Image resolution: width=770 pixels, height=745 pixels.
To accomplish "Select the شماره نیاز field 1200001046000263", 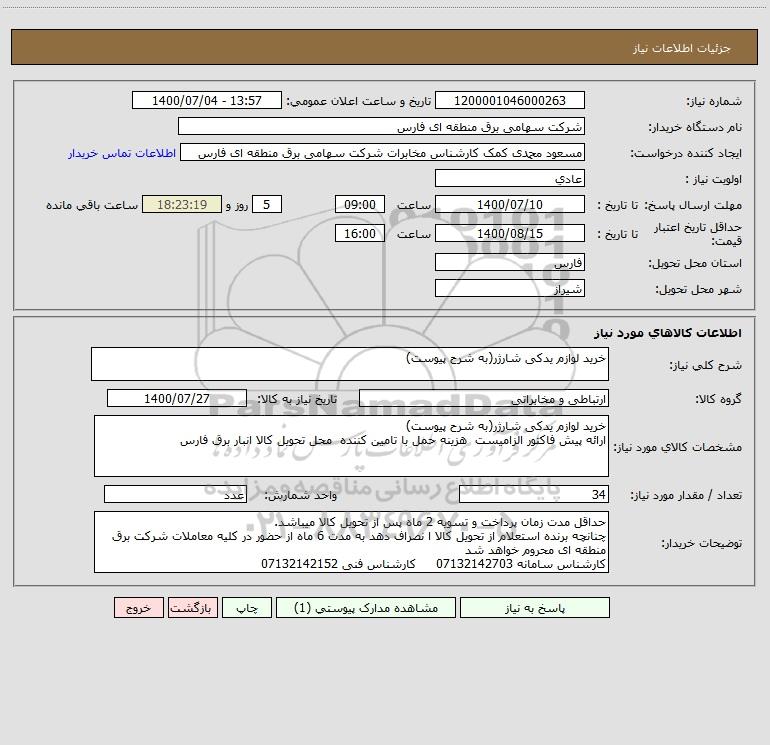I will [510, 100].
